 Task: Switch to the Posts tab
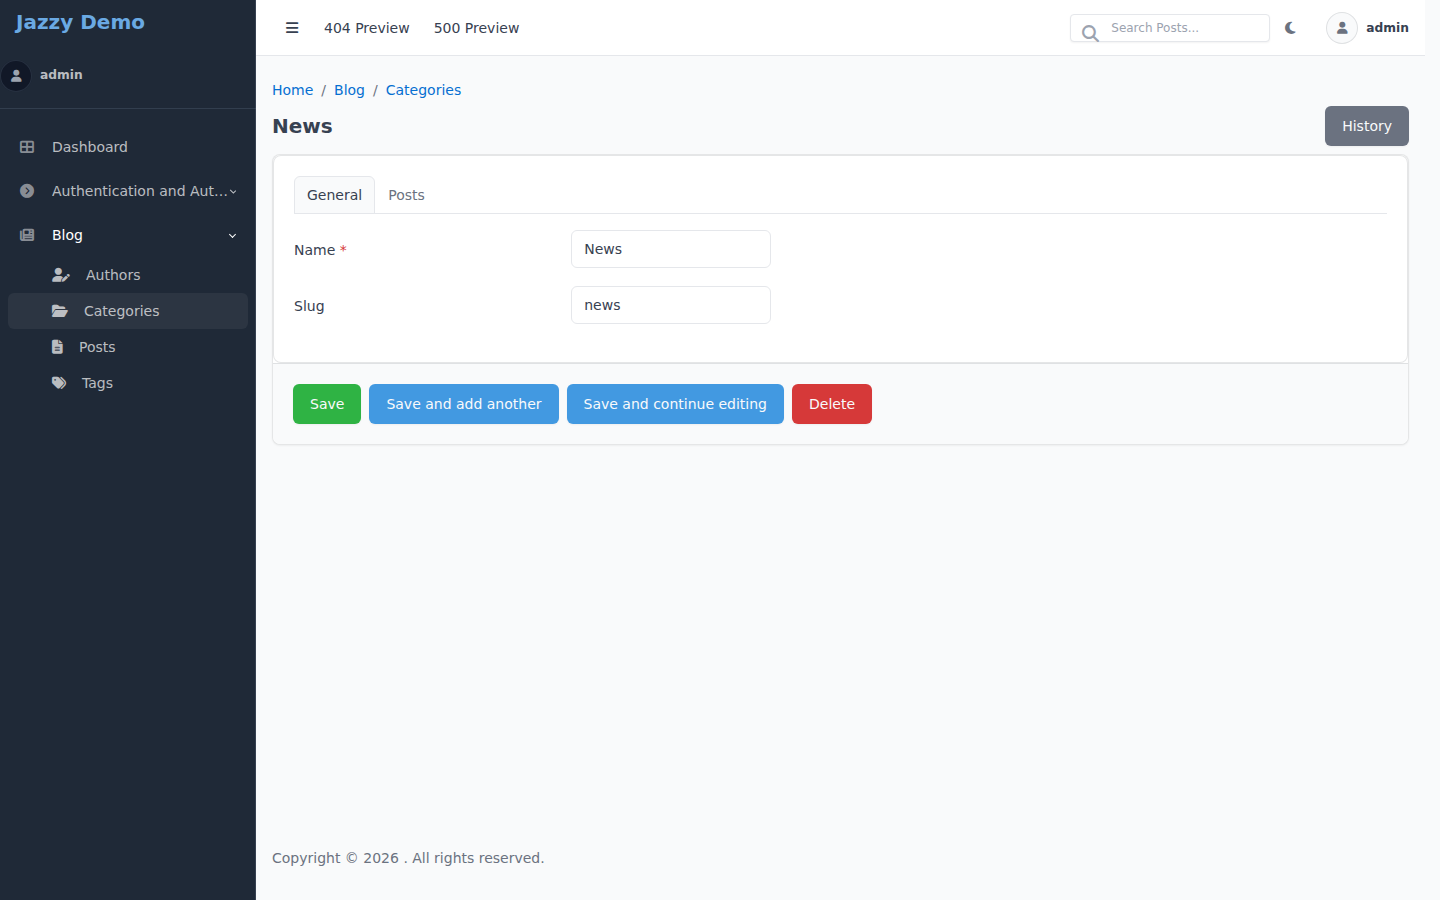[x=406, y=195]
